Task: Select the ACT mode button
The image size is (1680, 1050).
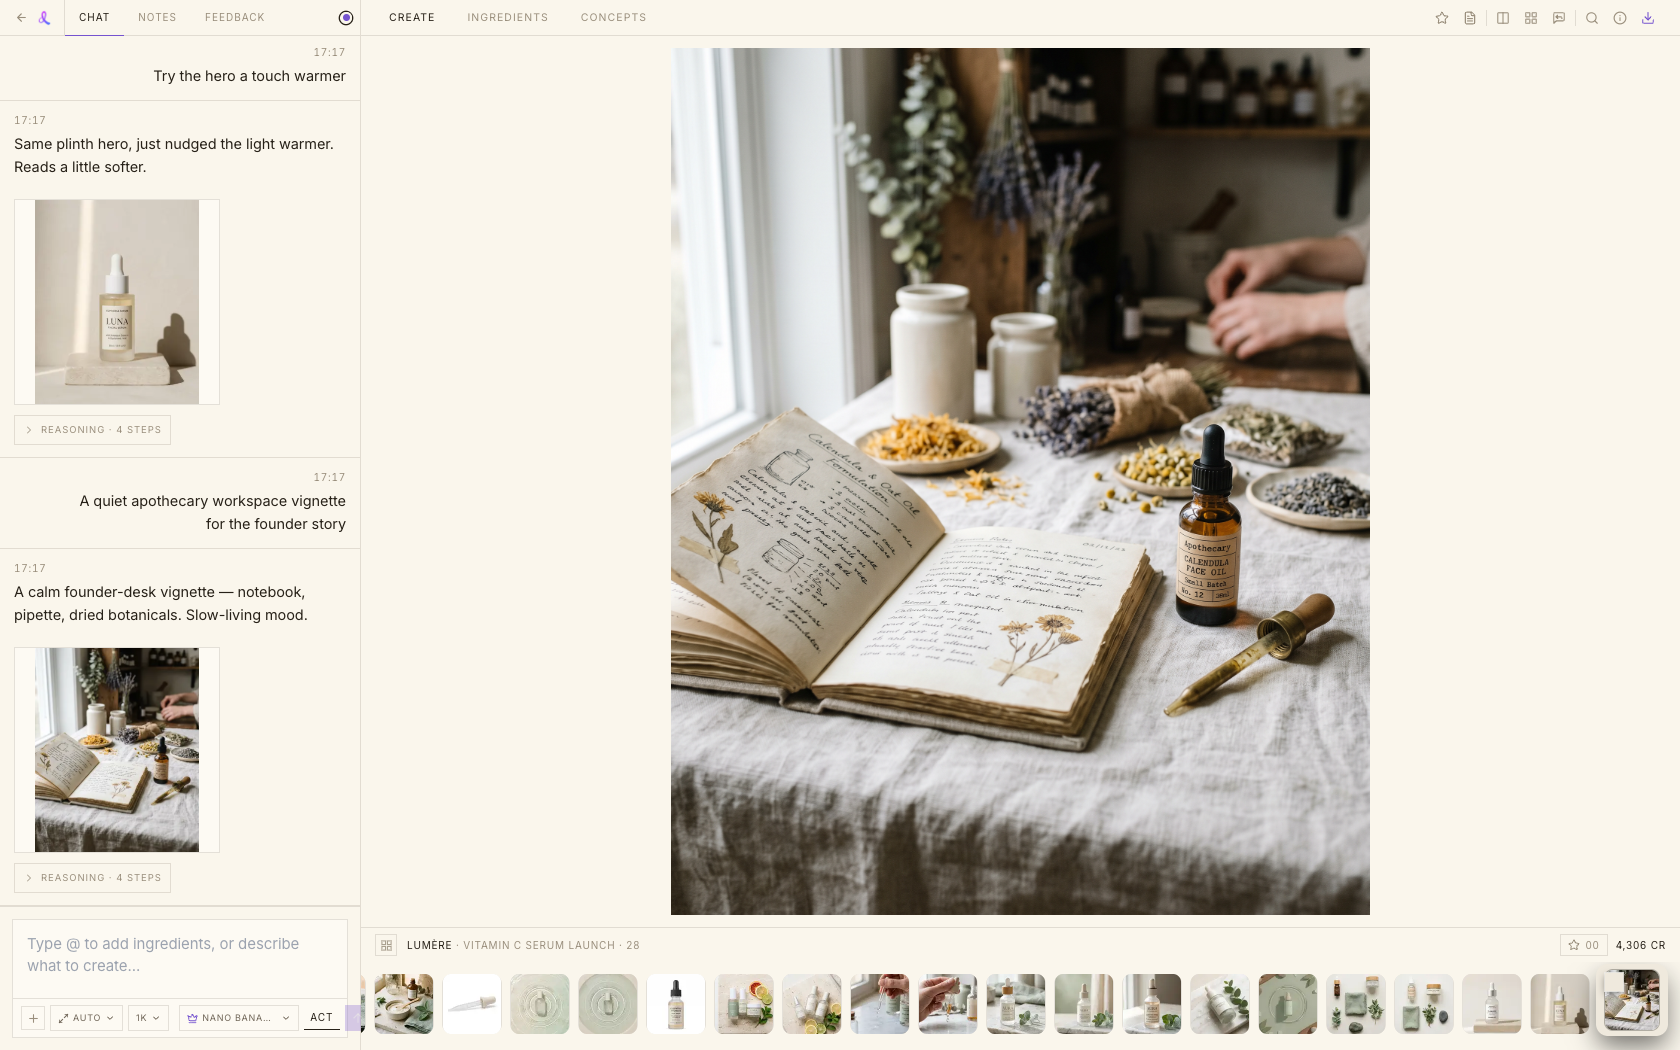Action: [321, 1018]
